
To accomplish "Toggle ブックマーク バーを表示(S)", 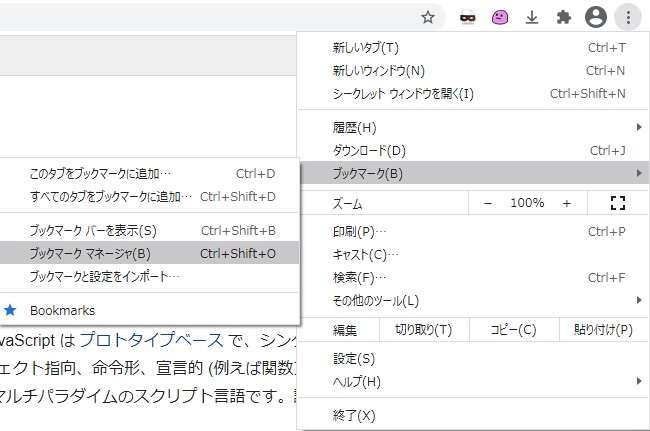I will pyautogui.click(x=149, y=230).
